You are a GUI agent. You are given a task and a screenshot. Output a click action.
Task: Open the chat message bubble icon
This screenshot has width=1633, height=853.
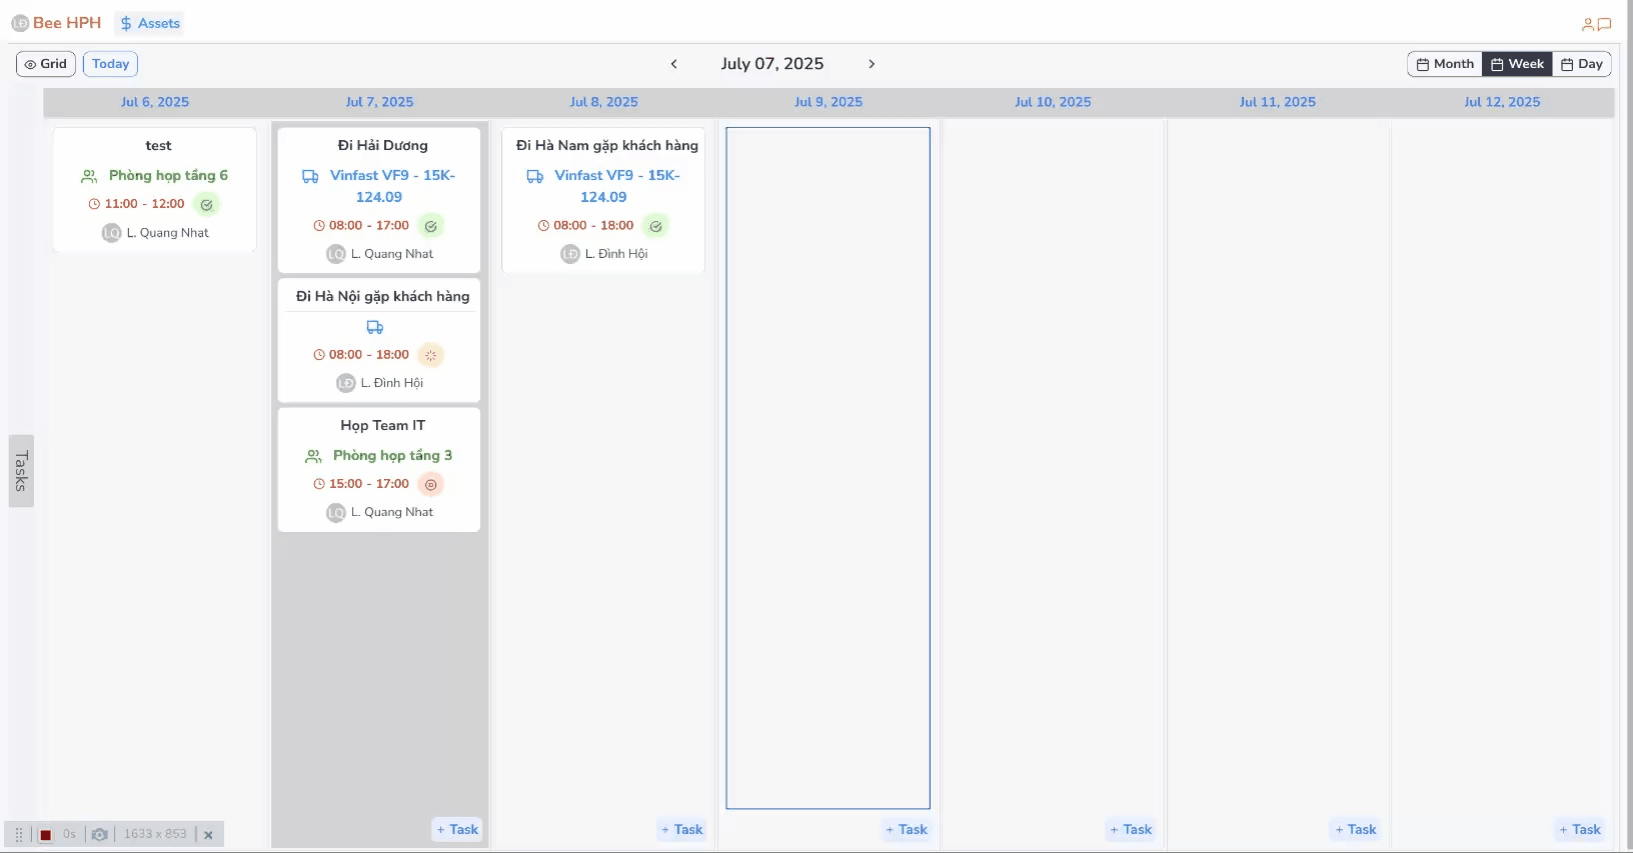pos(1604,24)
